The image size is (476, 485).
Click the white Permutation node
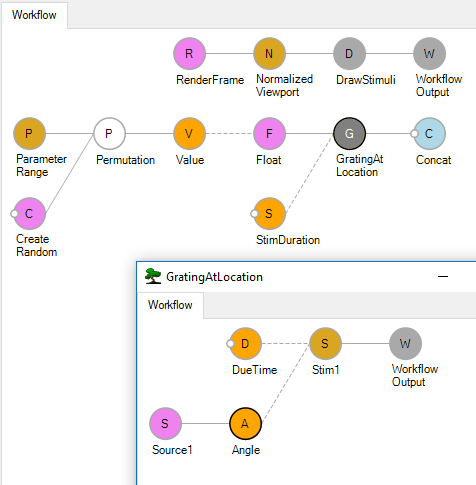coord(109,134)
